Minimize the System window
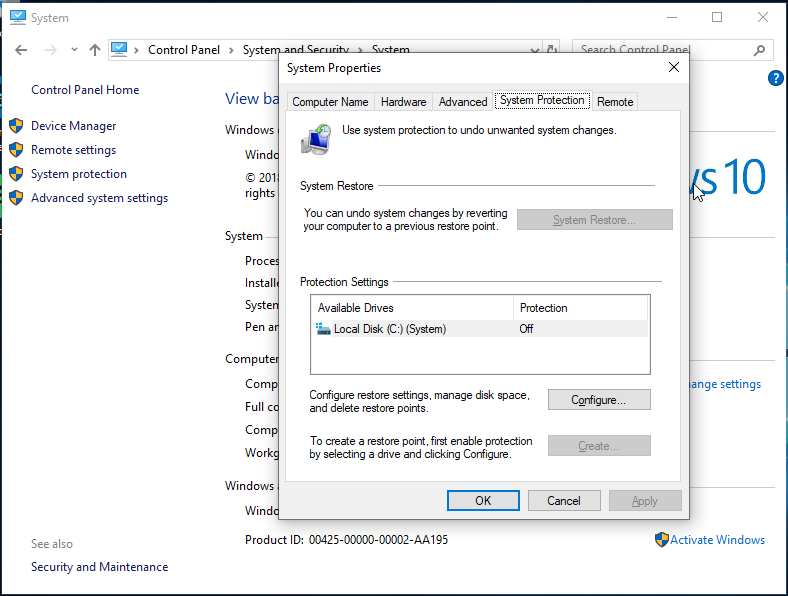 point(672,18)
